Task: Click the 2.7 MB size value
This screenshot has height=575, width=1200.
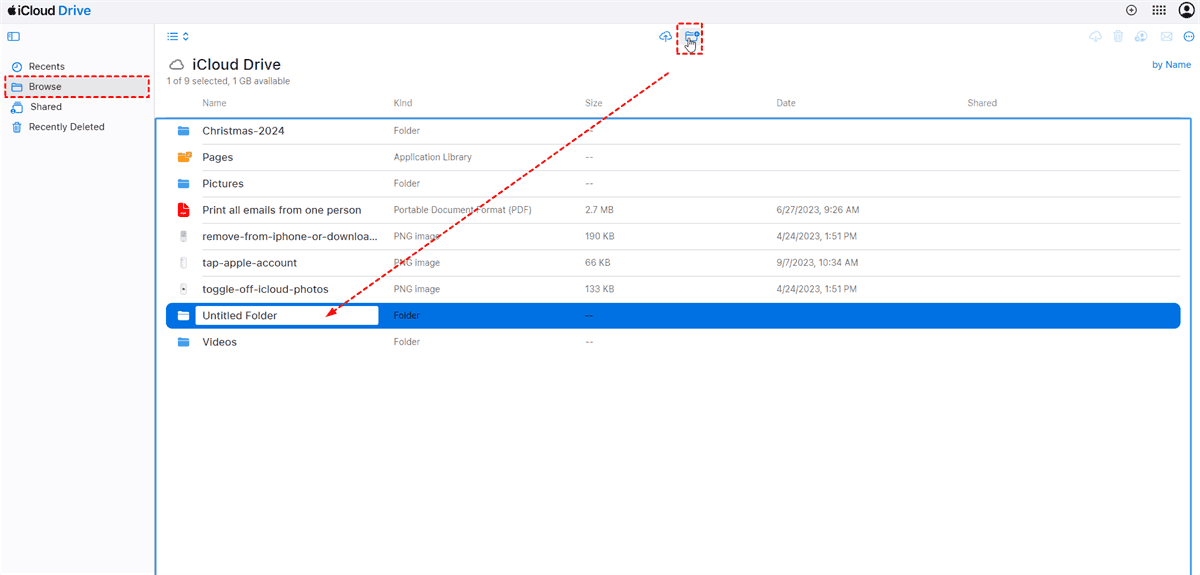Action: click(x=600, y=210)
